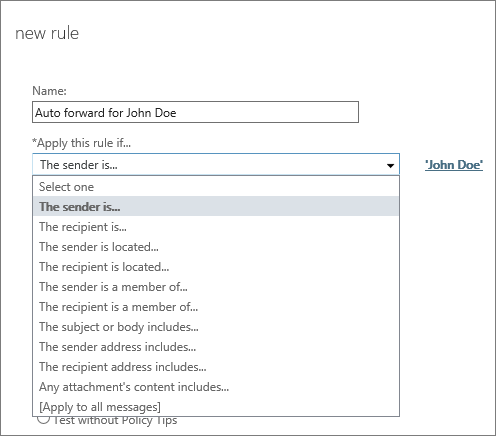Click the 'Apply this rule if...' label

pos(81,143)
